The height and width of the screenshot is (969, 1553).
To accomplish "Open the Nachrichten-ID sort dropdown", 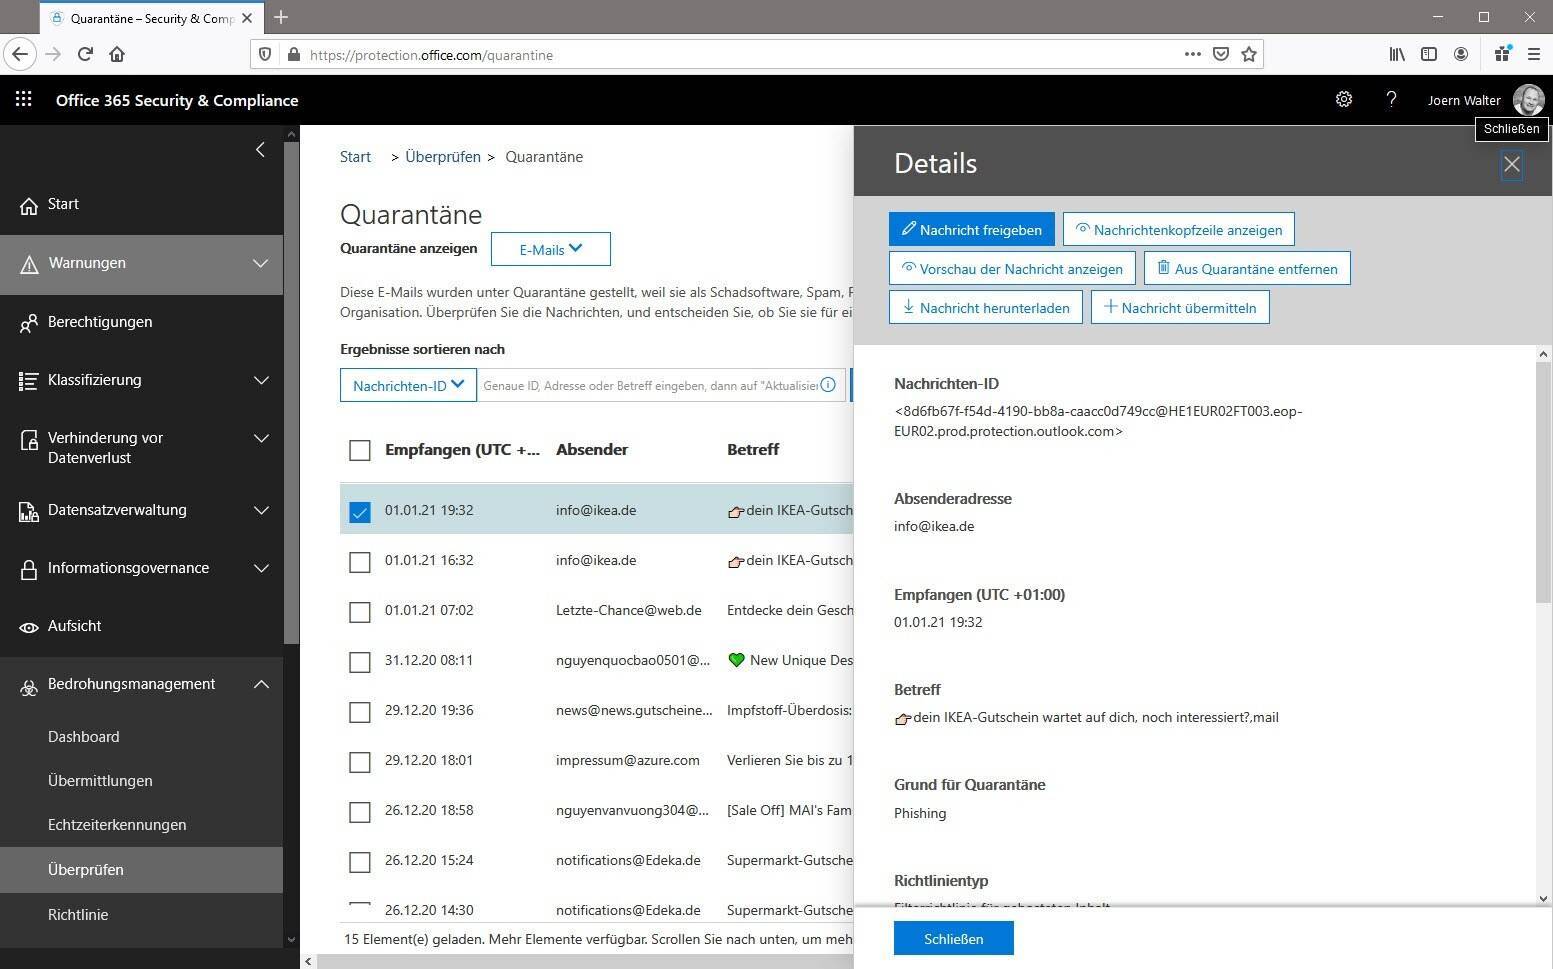I will point(408,385).
